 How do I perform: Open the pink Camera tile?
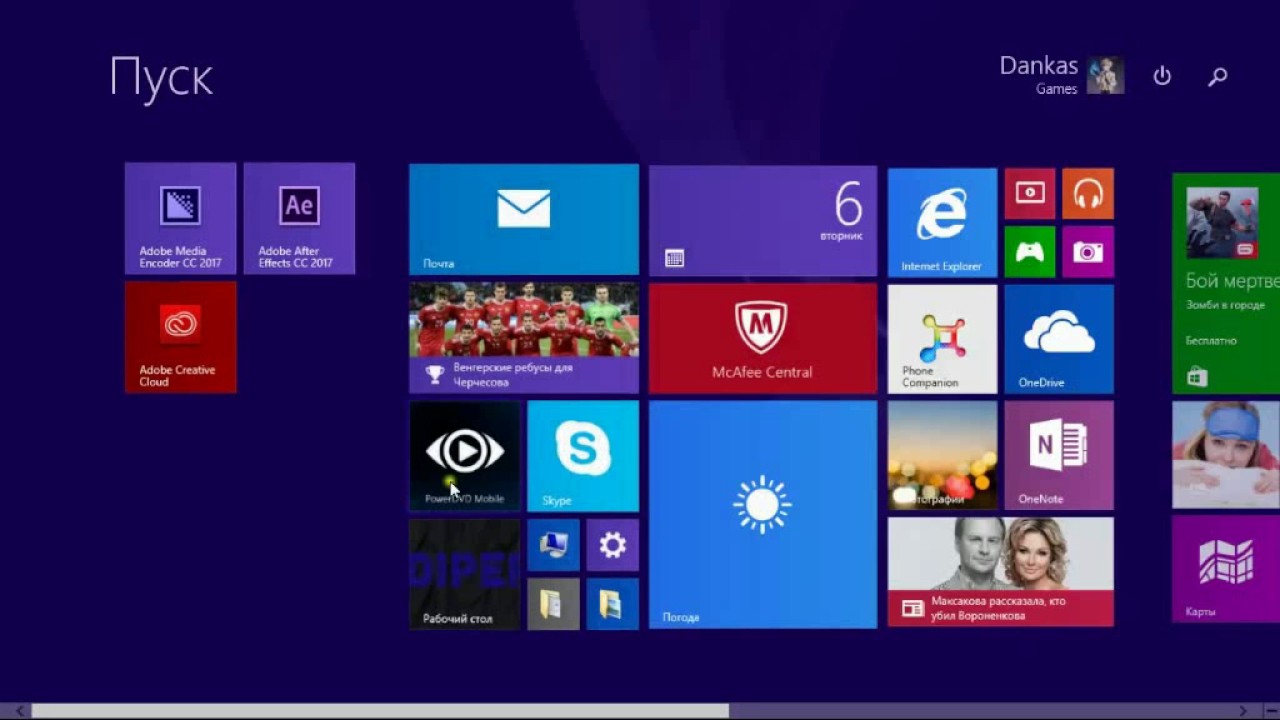[1088, 251]
